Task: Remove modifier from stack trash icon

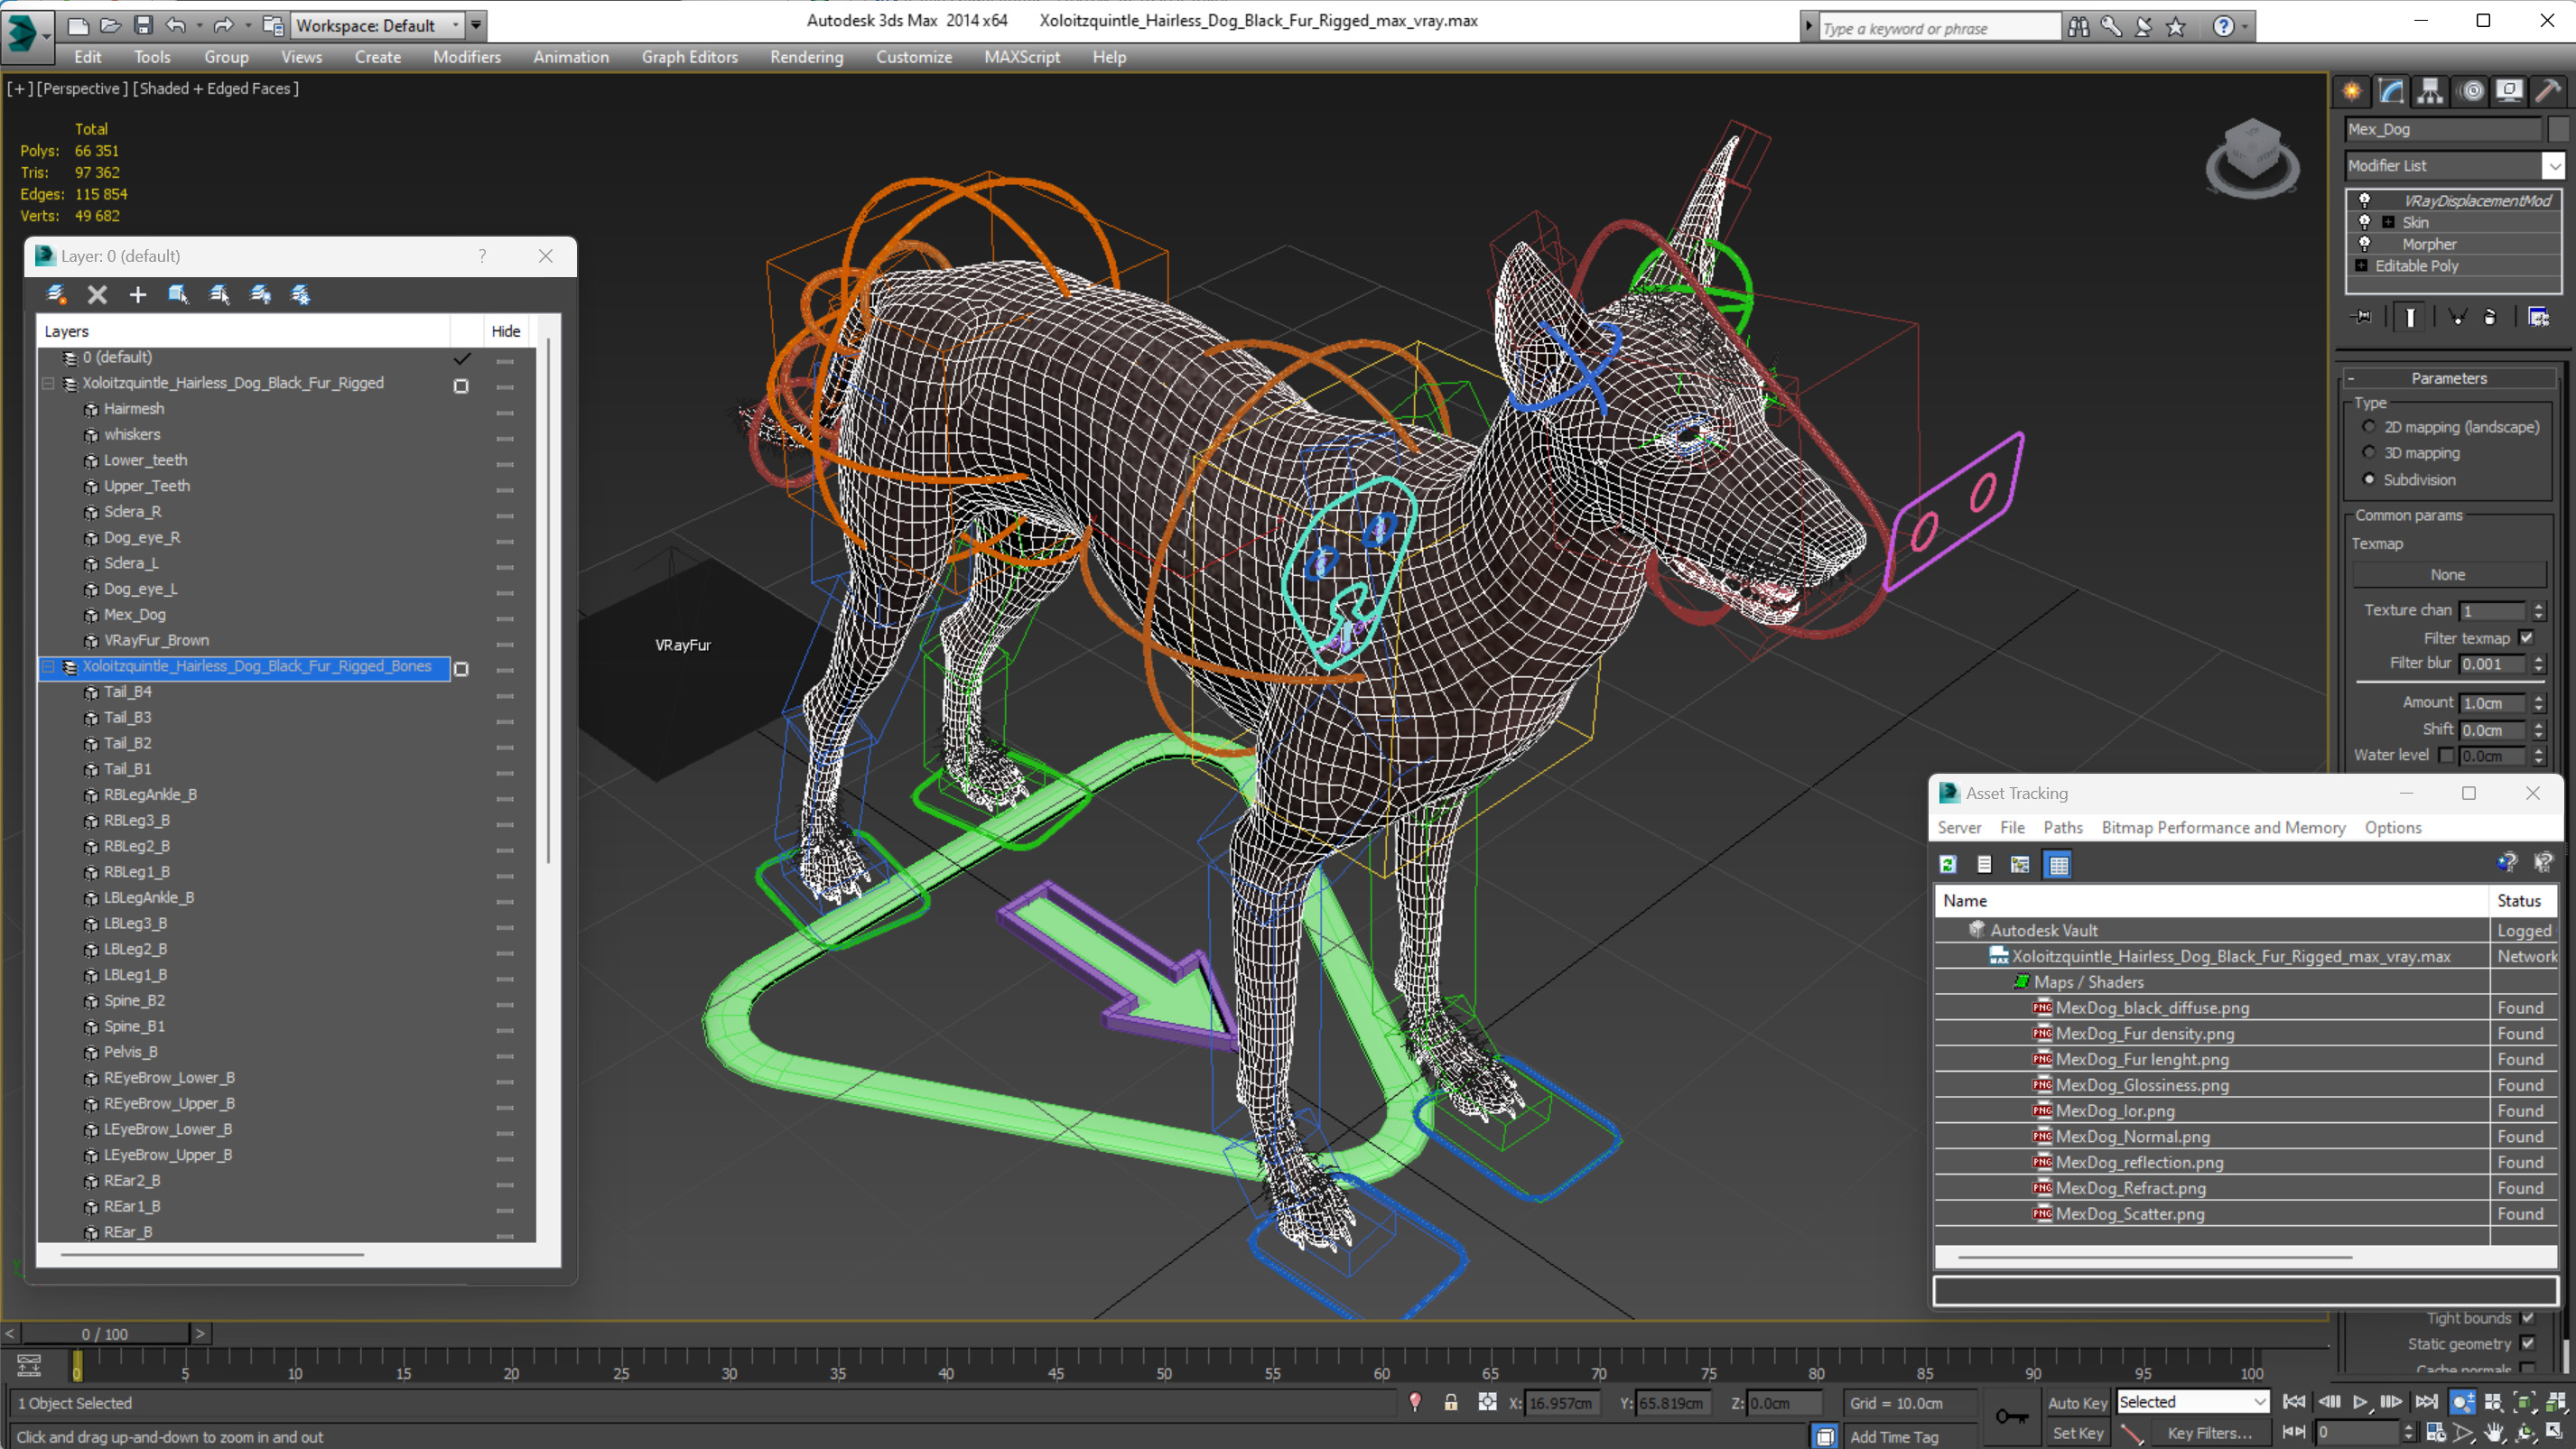Action: pyautogui.click(x=2490, y=317)
